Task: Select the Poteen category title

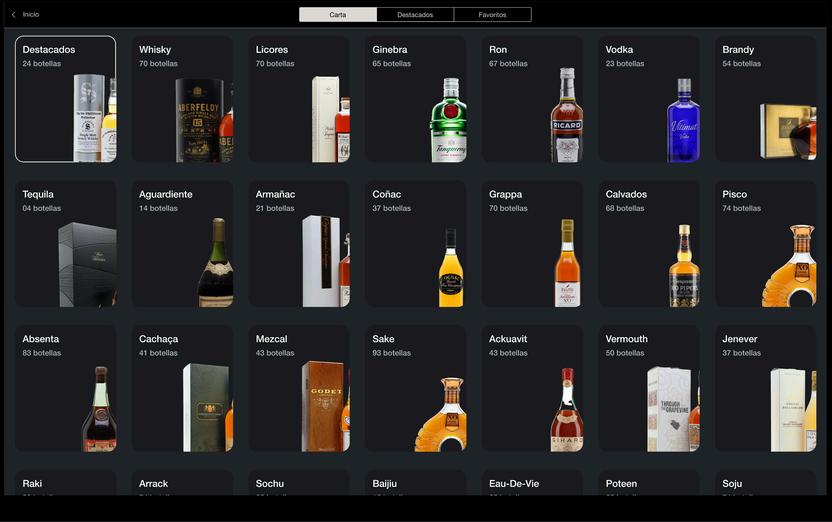Action: [621, 483]
